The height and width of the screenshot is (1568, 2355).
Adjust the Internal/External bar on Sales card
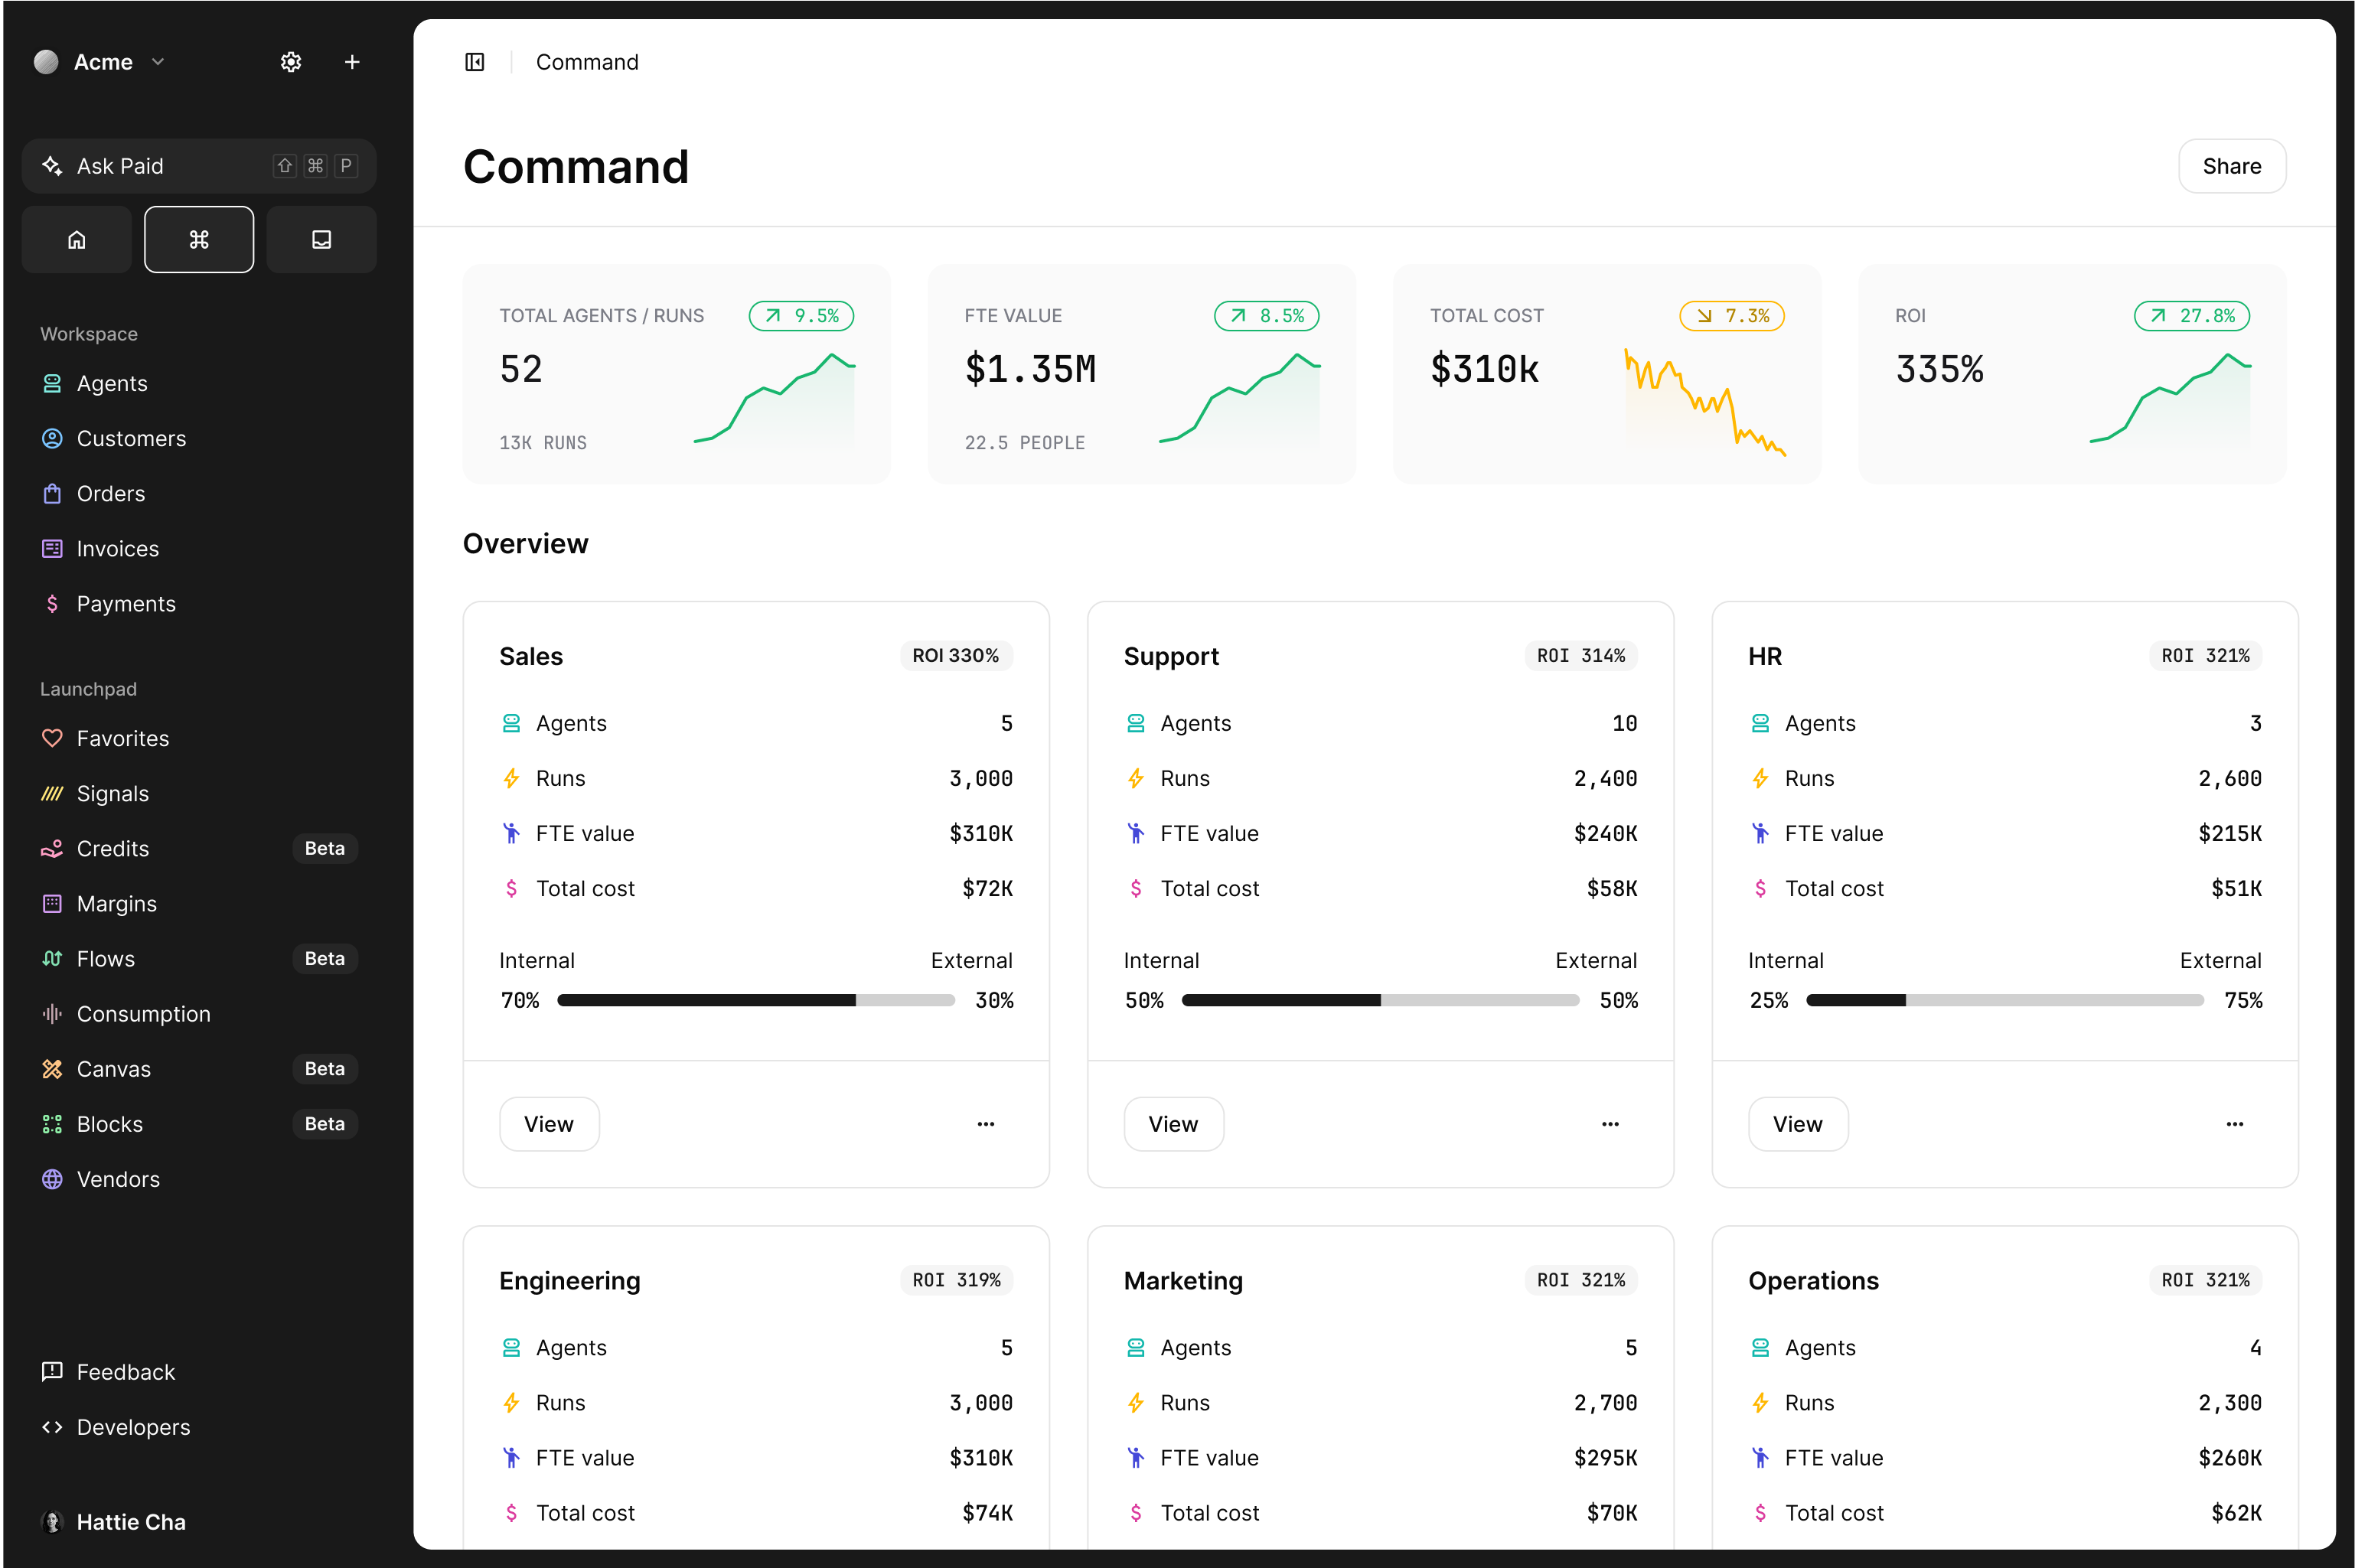(x=756, y=999)
